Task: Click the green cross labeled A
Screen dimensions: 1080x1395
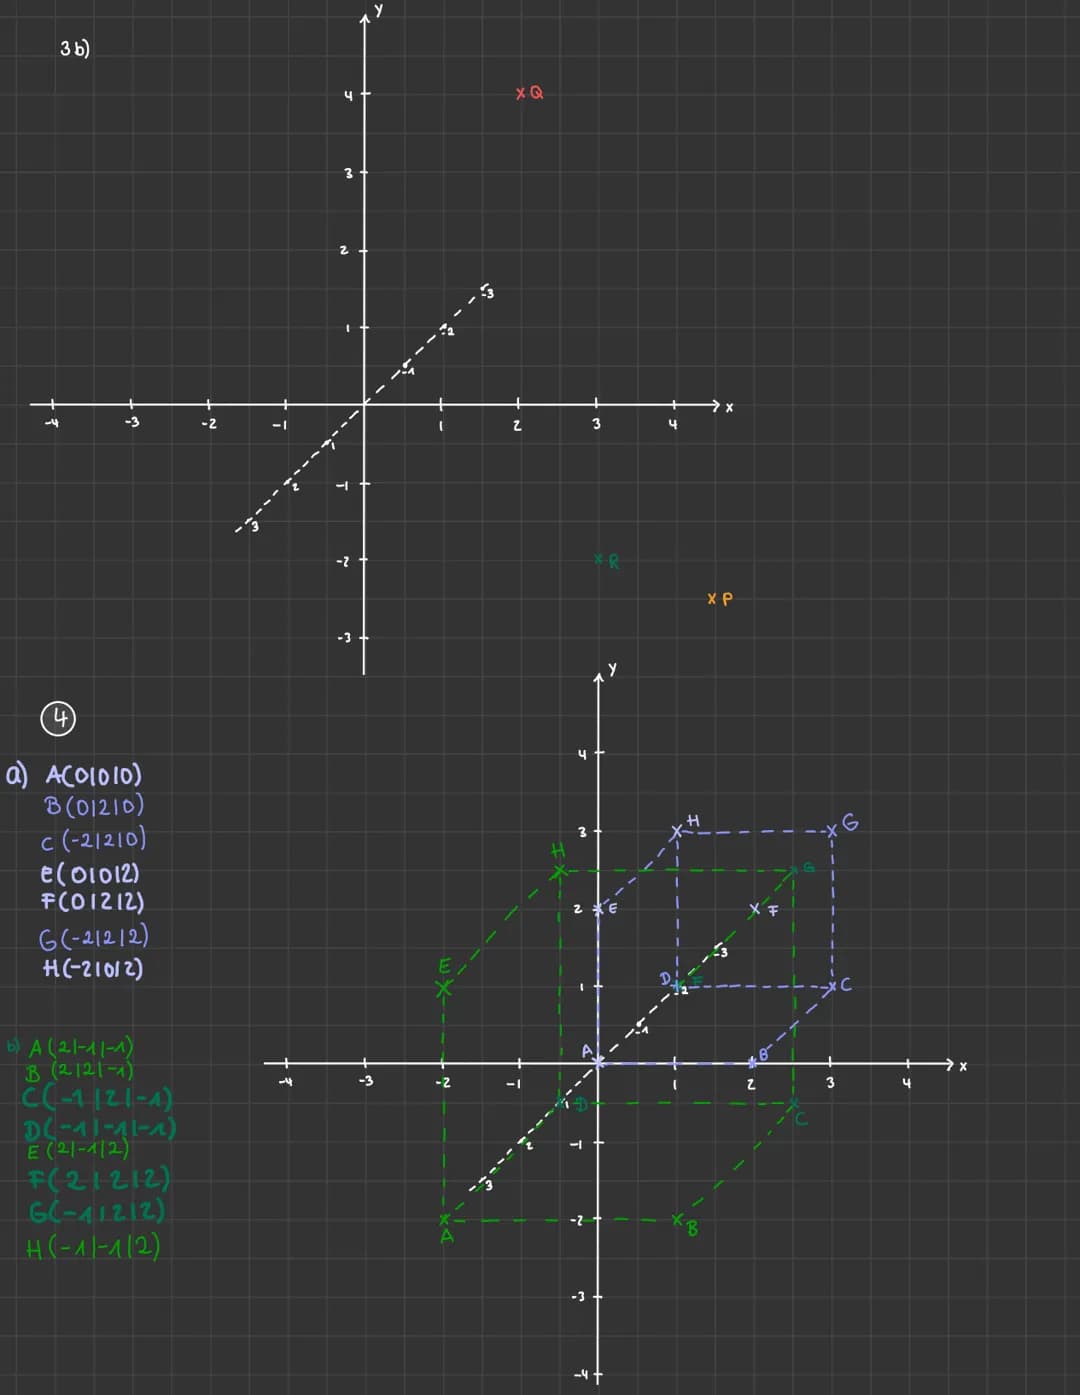Action: (x=443, y=1220)
